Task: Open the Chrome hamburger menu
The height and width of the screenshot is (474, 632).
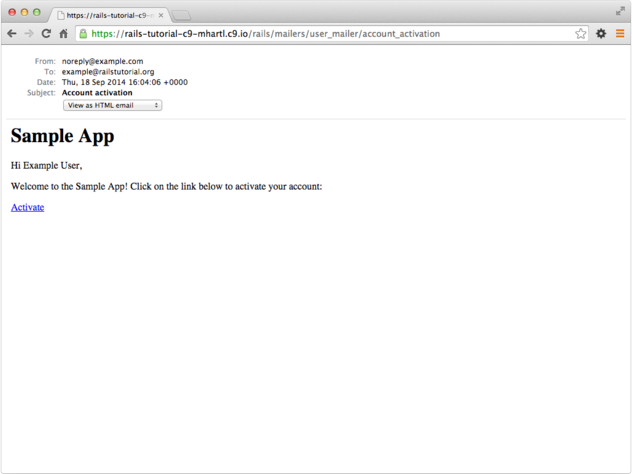Action: 620,34
